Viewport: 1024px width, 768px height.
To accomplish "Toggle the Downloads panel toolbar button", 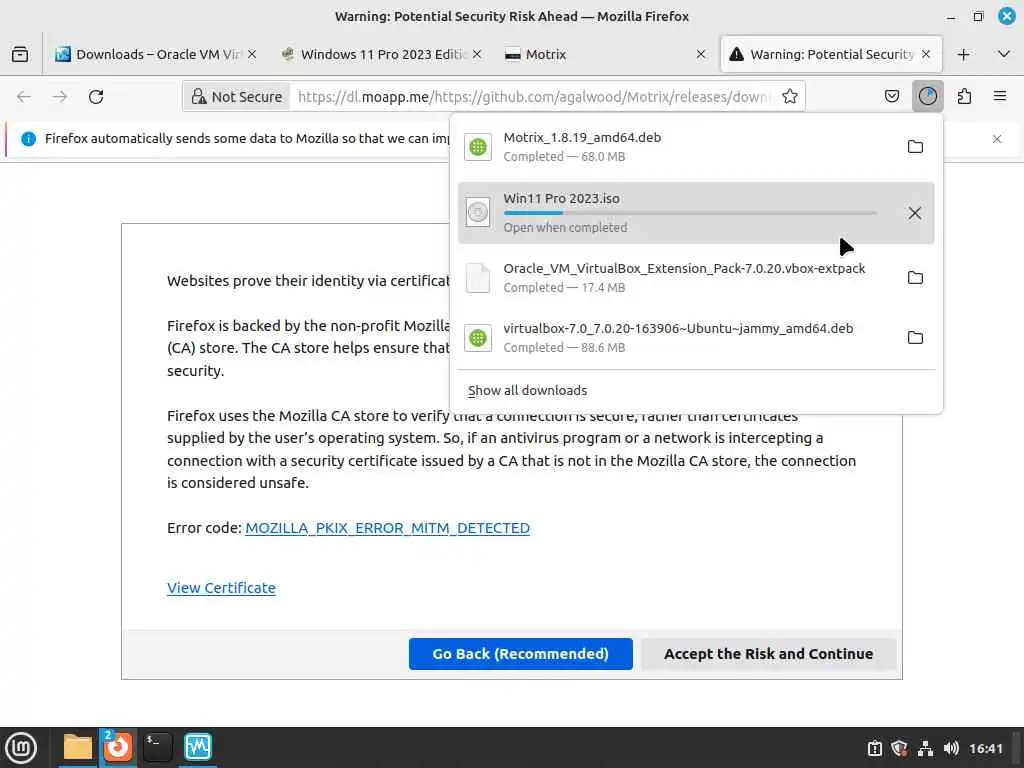I will point(927,97).
